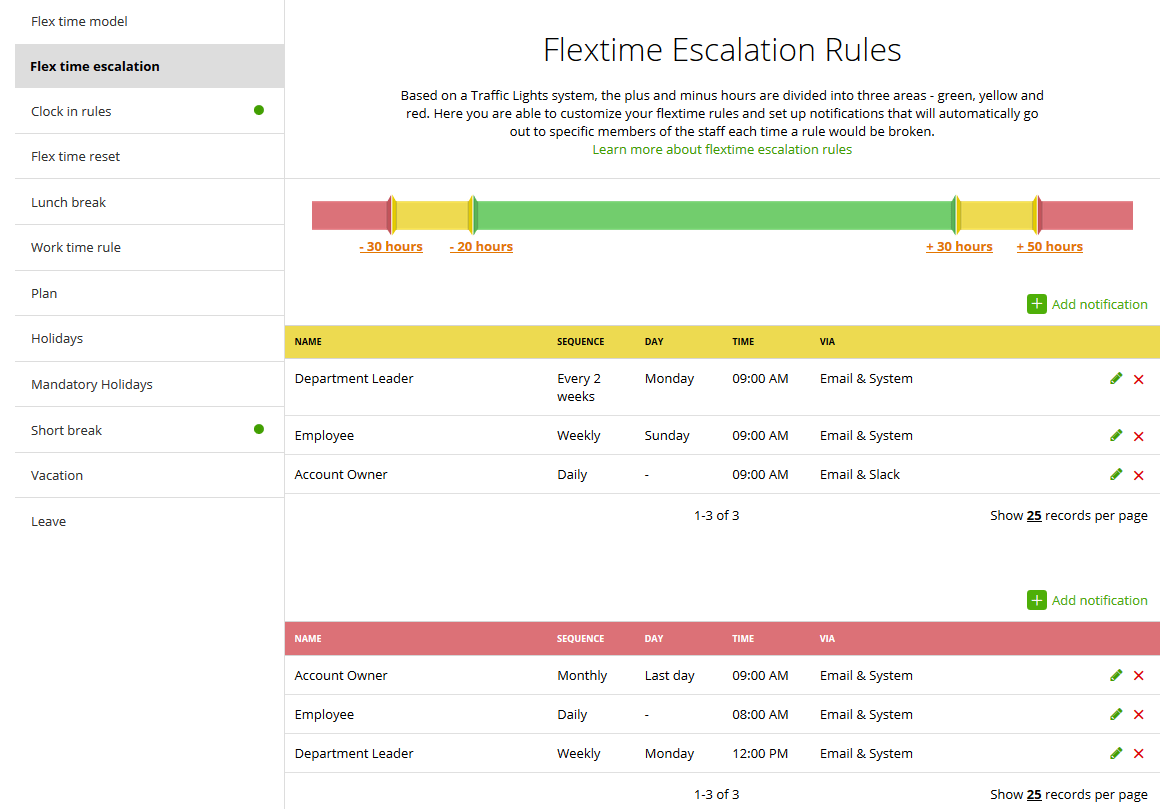Click the green status dot beside Short break
Screen dimensions: 1160x810
coord(259,429)
